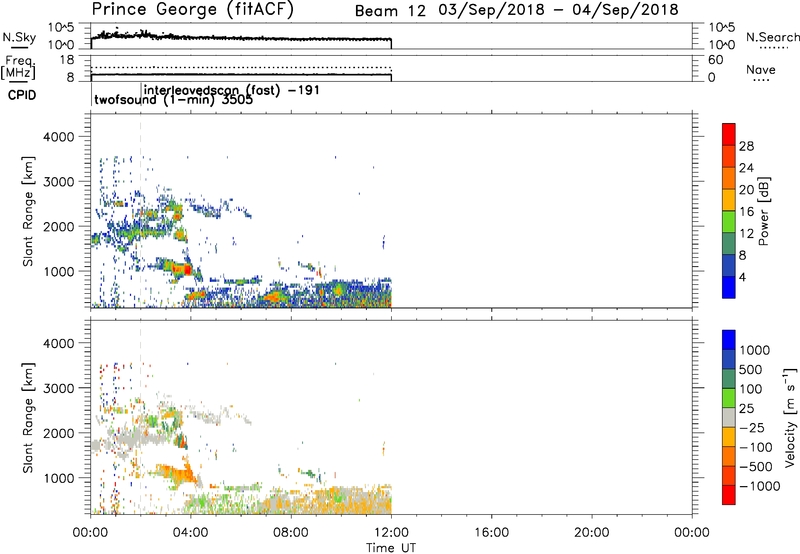Click the dotted Nave line in frequency panel

pos(241,67)
